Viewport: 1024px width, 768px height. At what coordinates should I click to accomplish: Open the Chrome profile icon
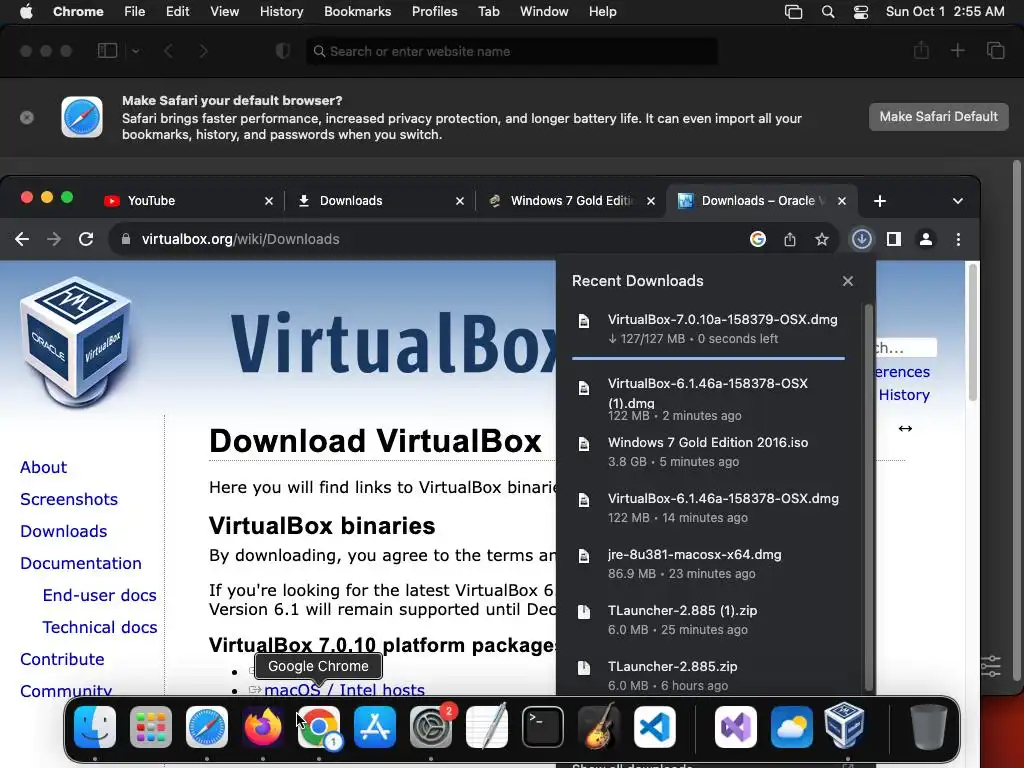coord(925,239)
